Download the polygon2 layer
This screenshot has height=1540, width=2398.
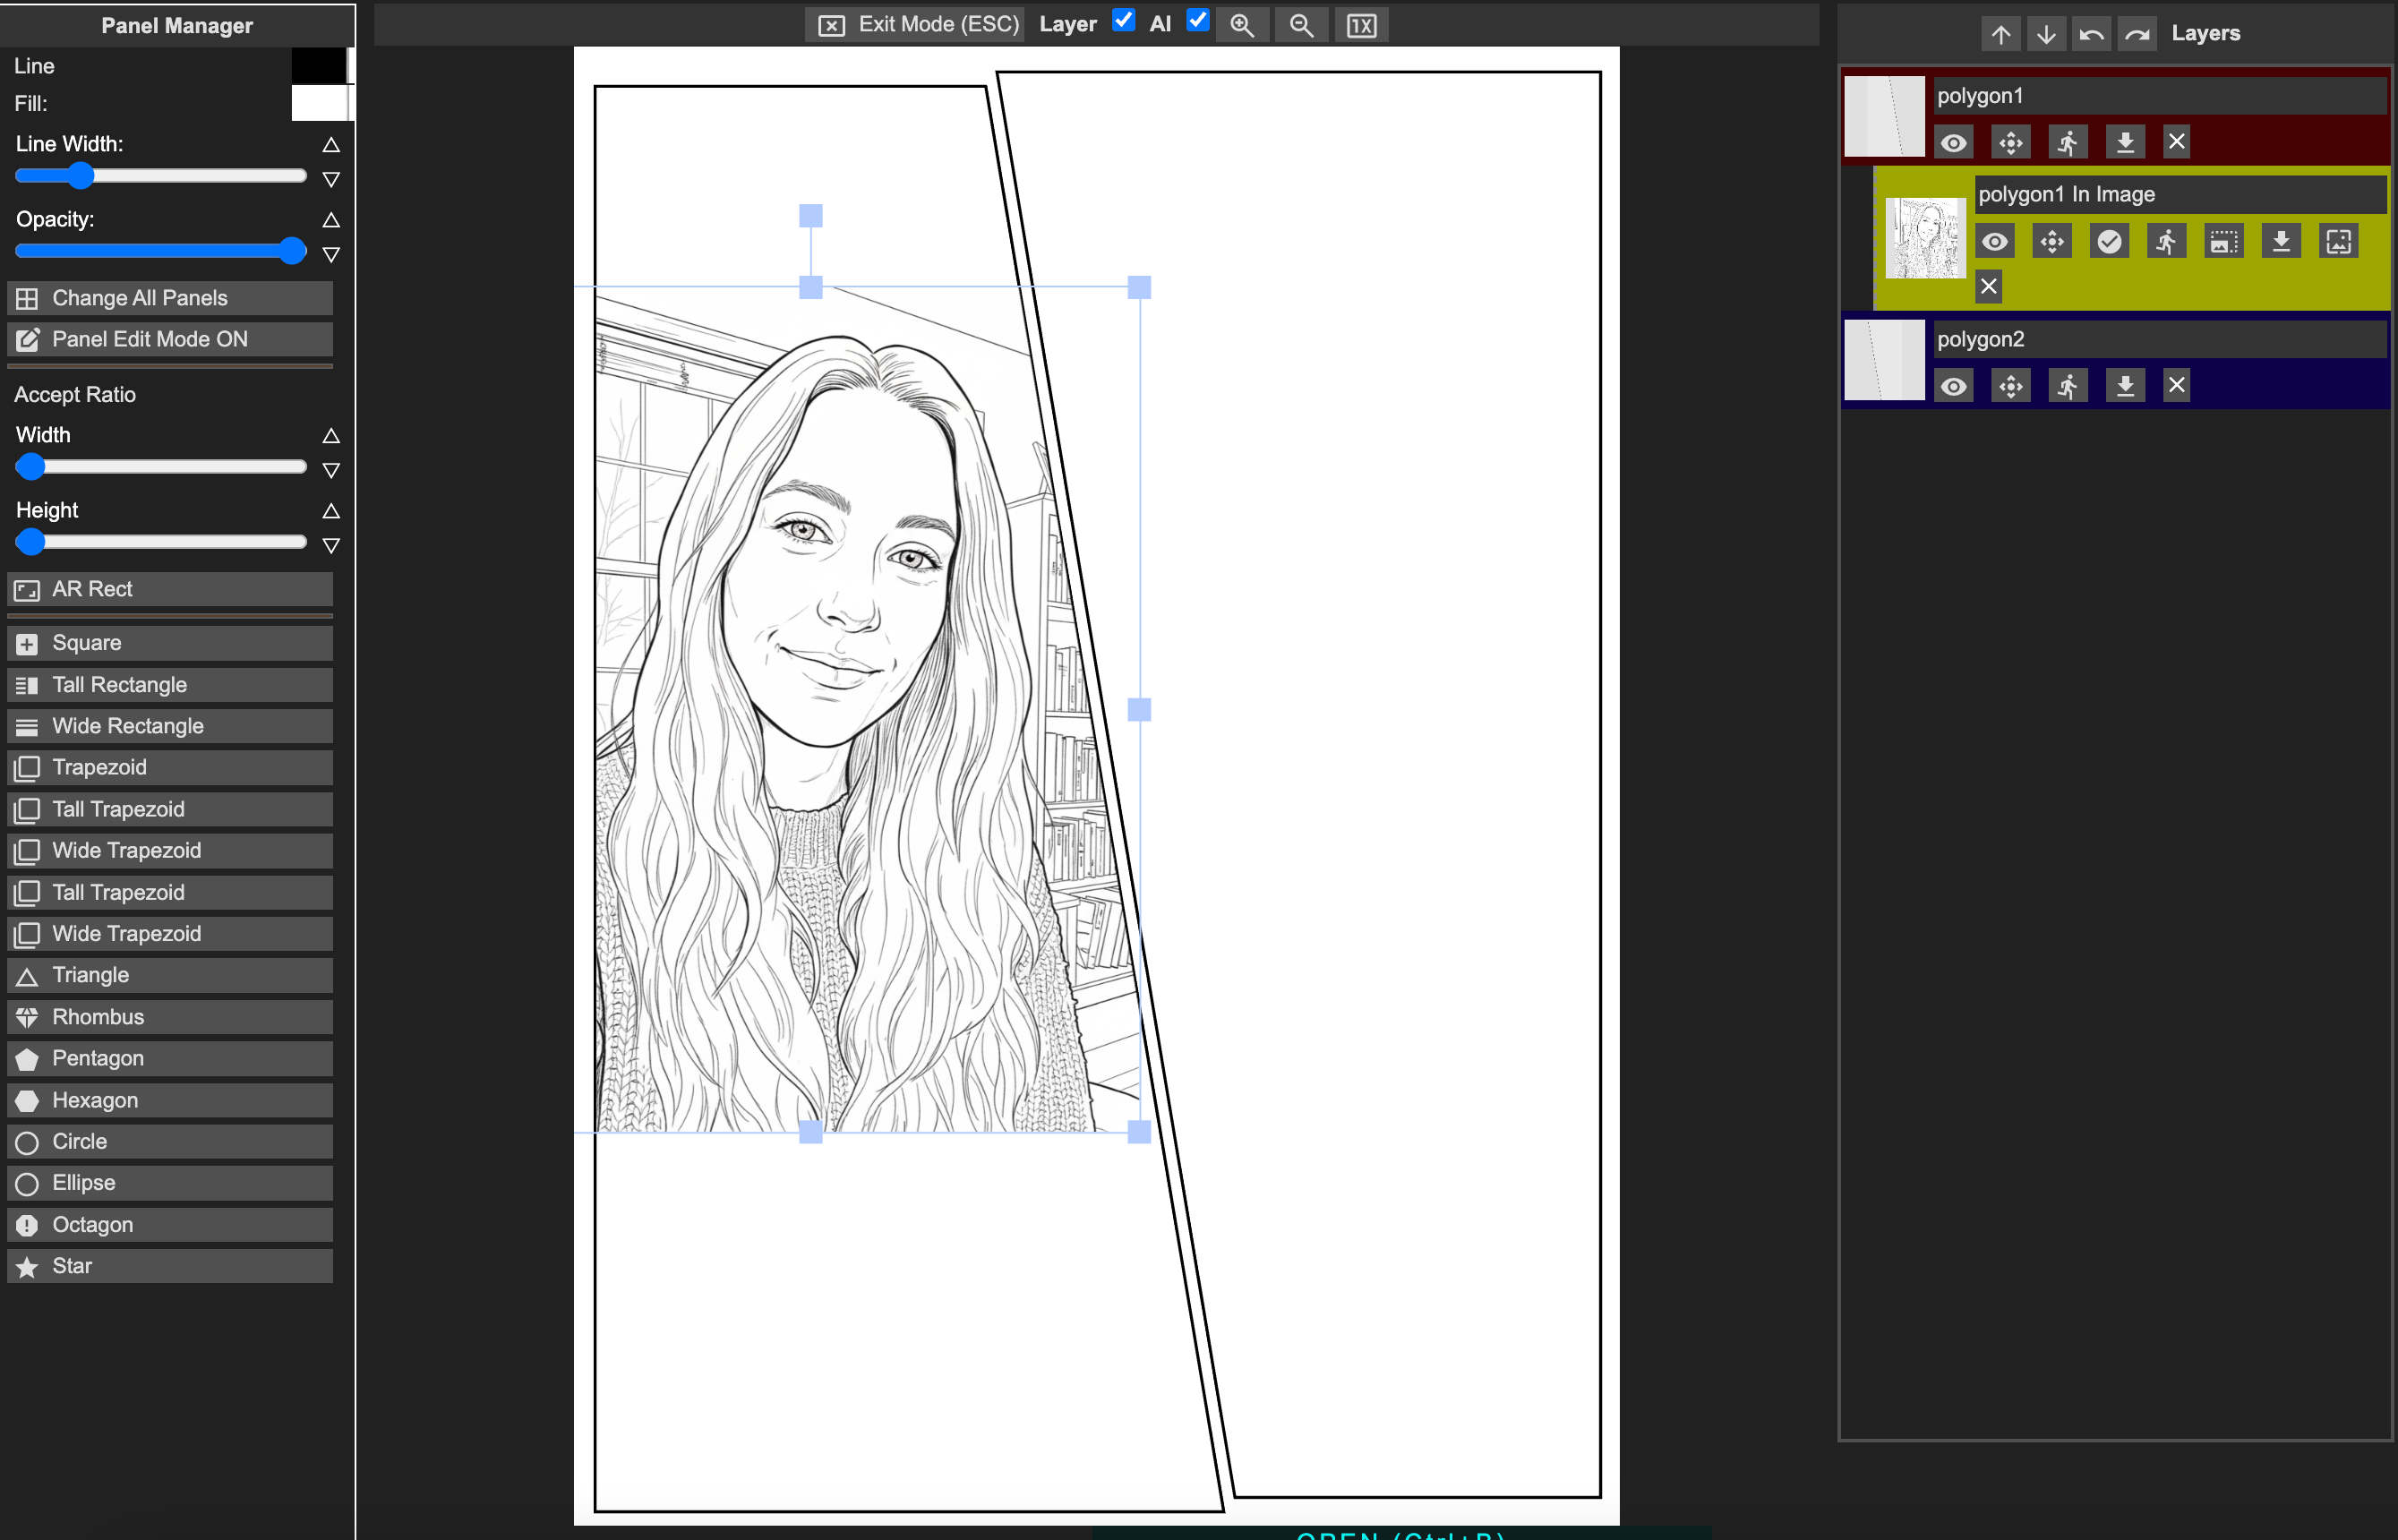[2125, 385]
